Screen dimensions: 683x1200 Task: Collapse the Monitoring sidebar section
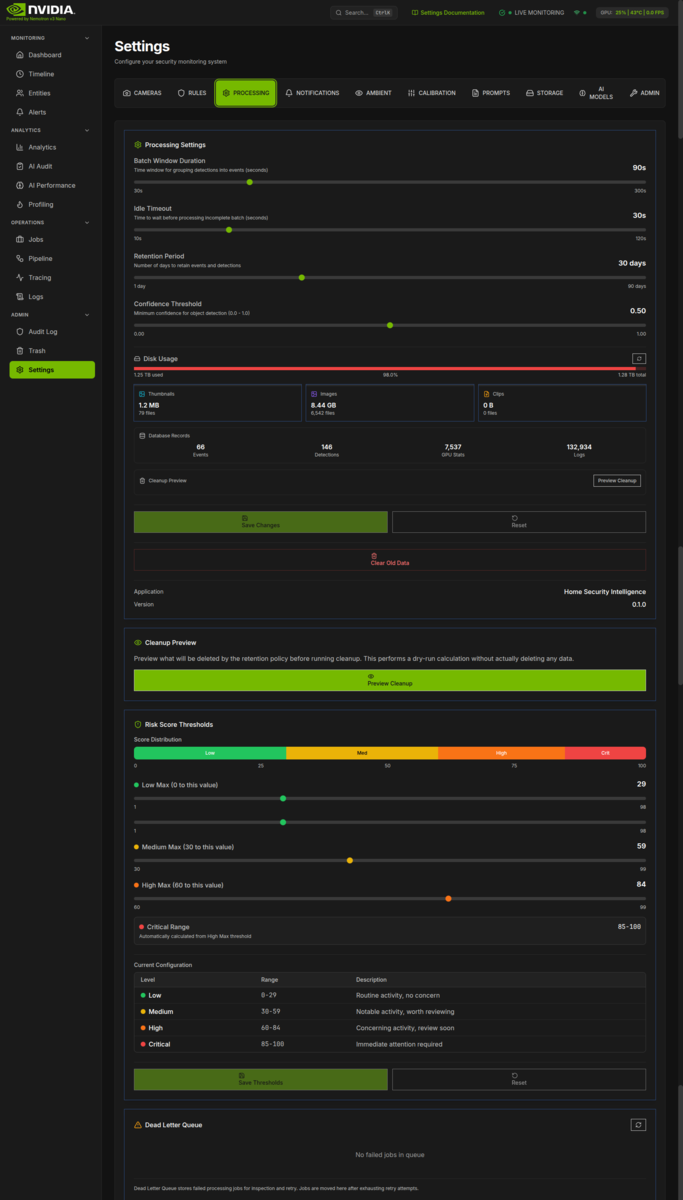tap(87, 38)
